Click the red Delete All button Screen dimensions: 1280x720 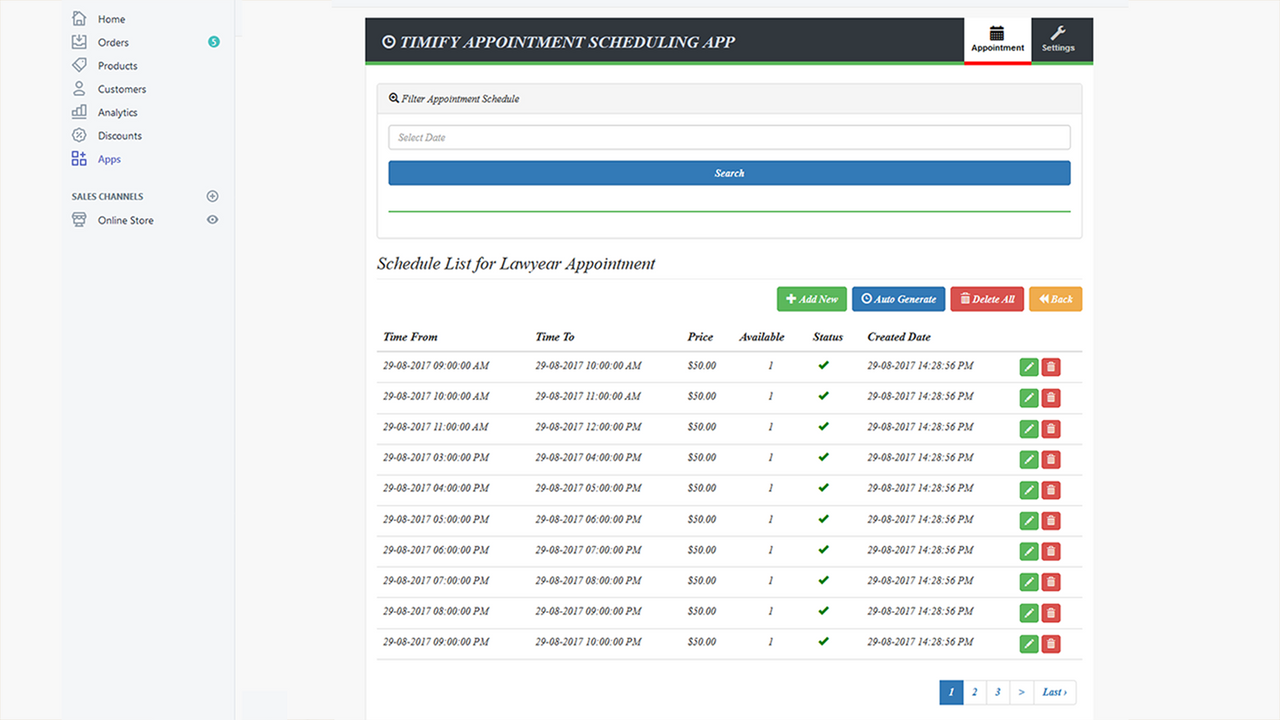[987, 299]
